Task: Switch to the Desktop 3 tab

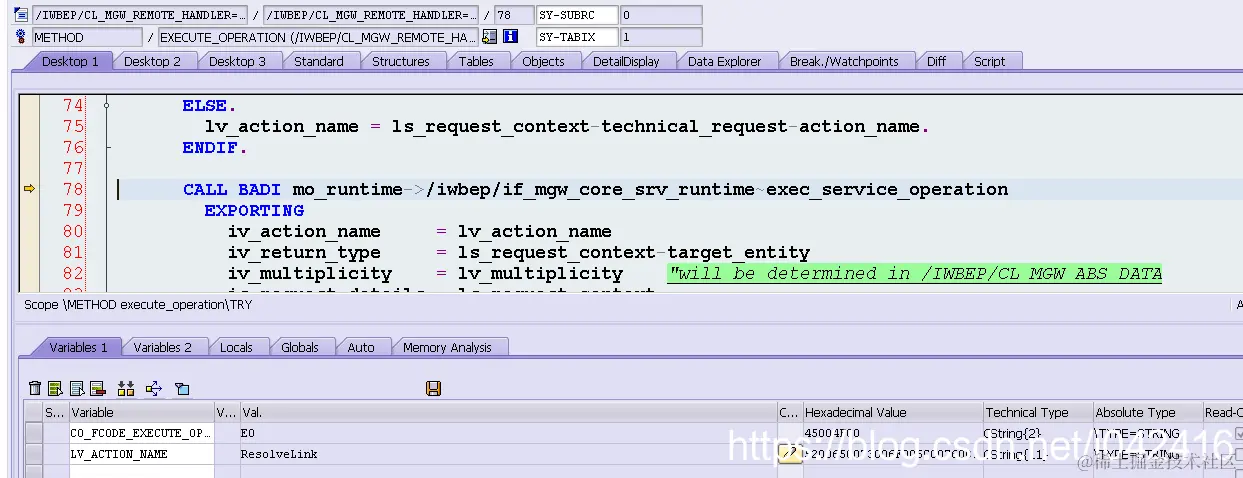Action: coord(238,61)
